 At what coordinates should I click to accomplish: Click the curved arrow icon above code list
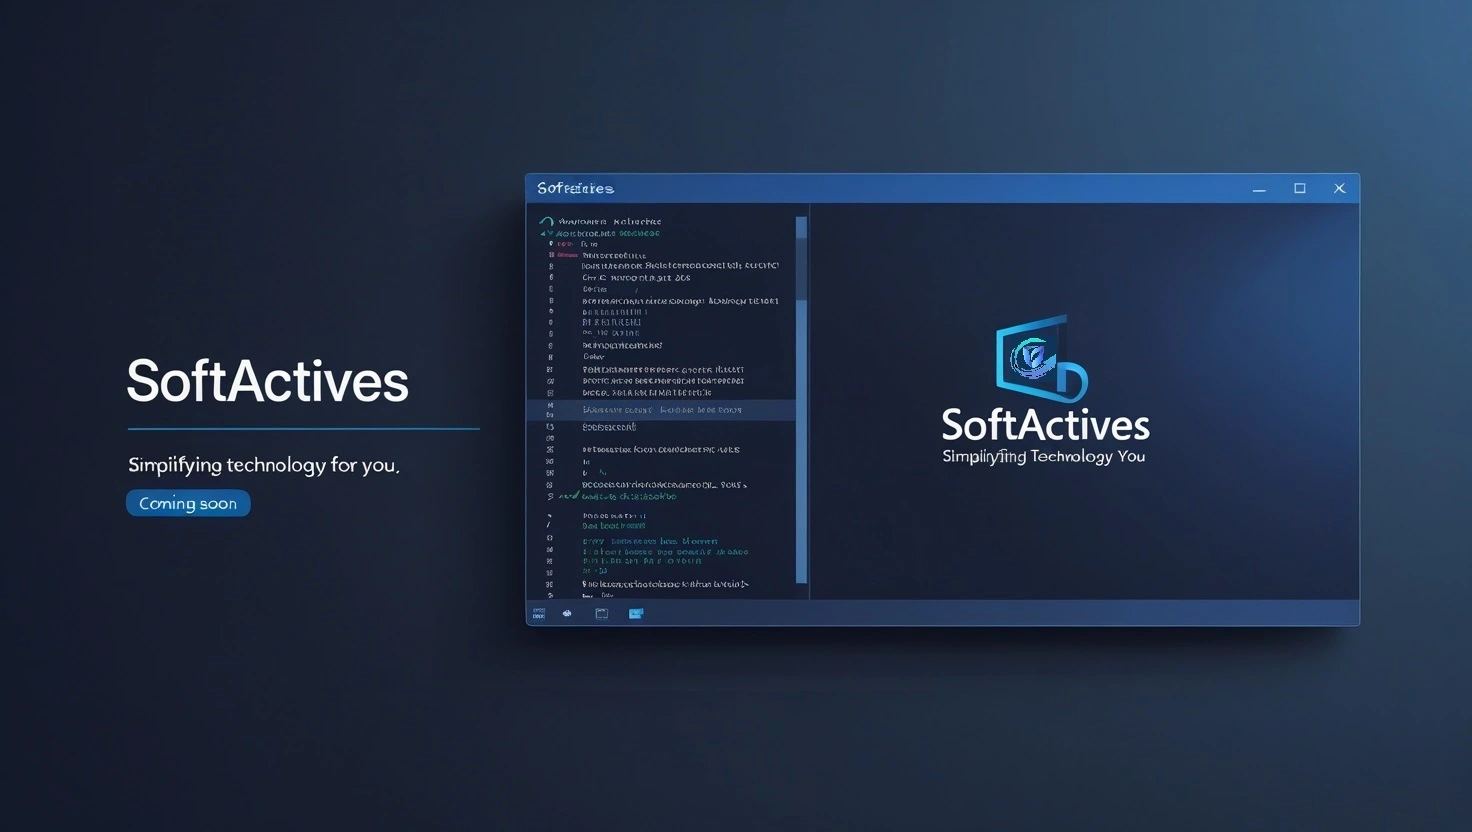pos(546,221)
